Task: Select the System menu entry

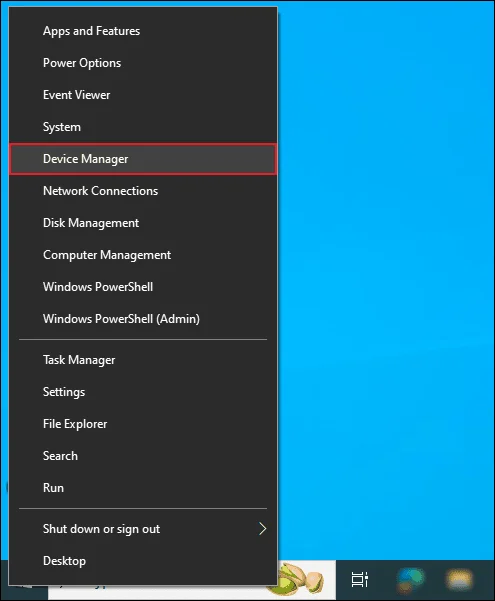Action: [x=143, y=127]
